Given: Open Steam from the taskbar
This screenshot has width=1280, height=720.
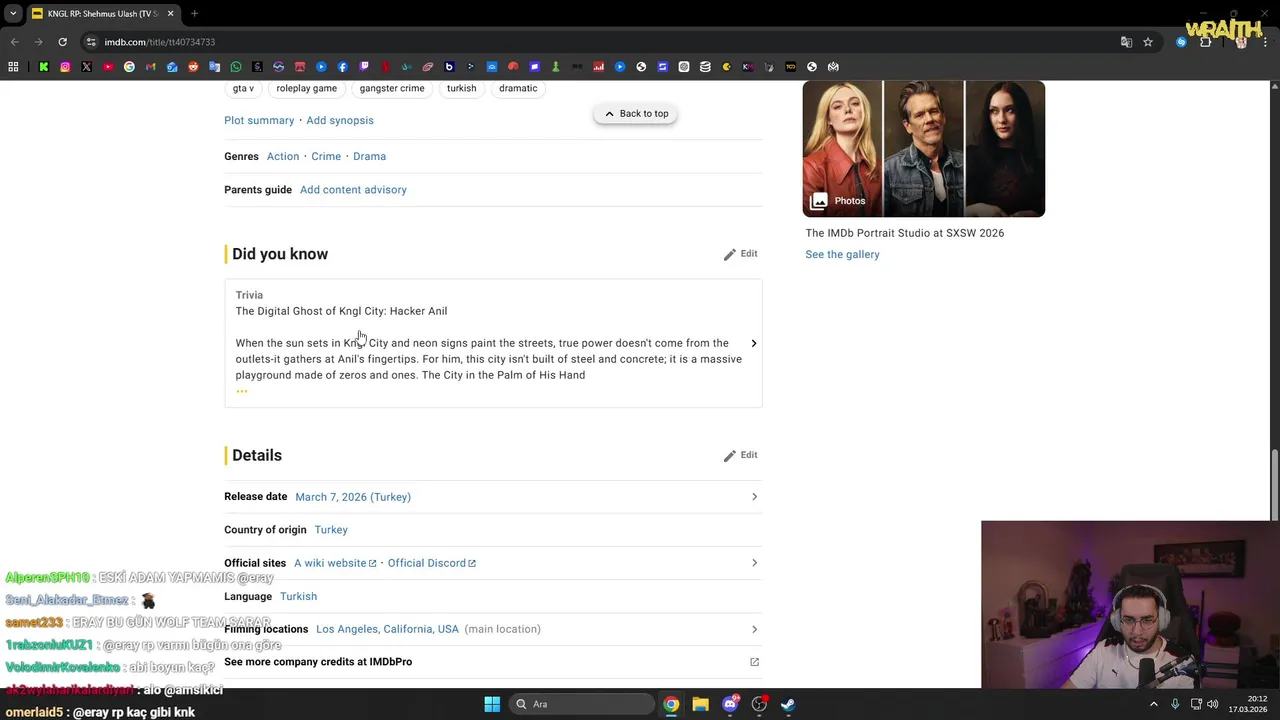Looking at the screenshot, I should coord(788,704).
